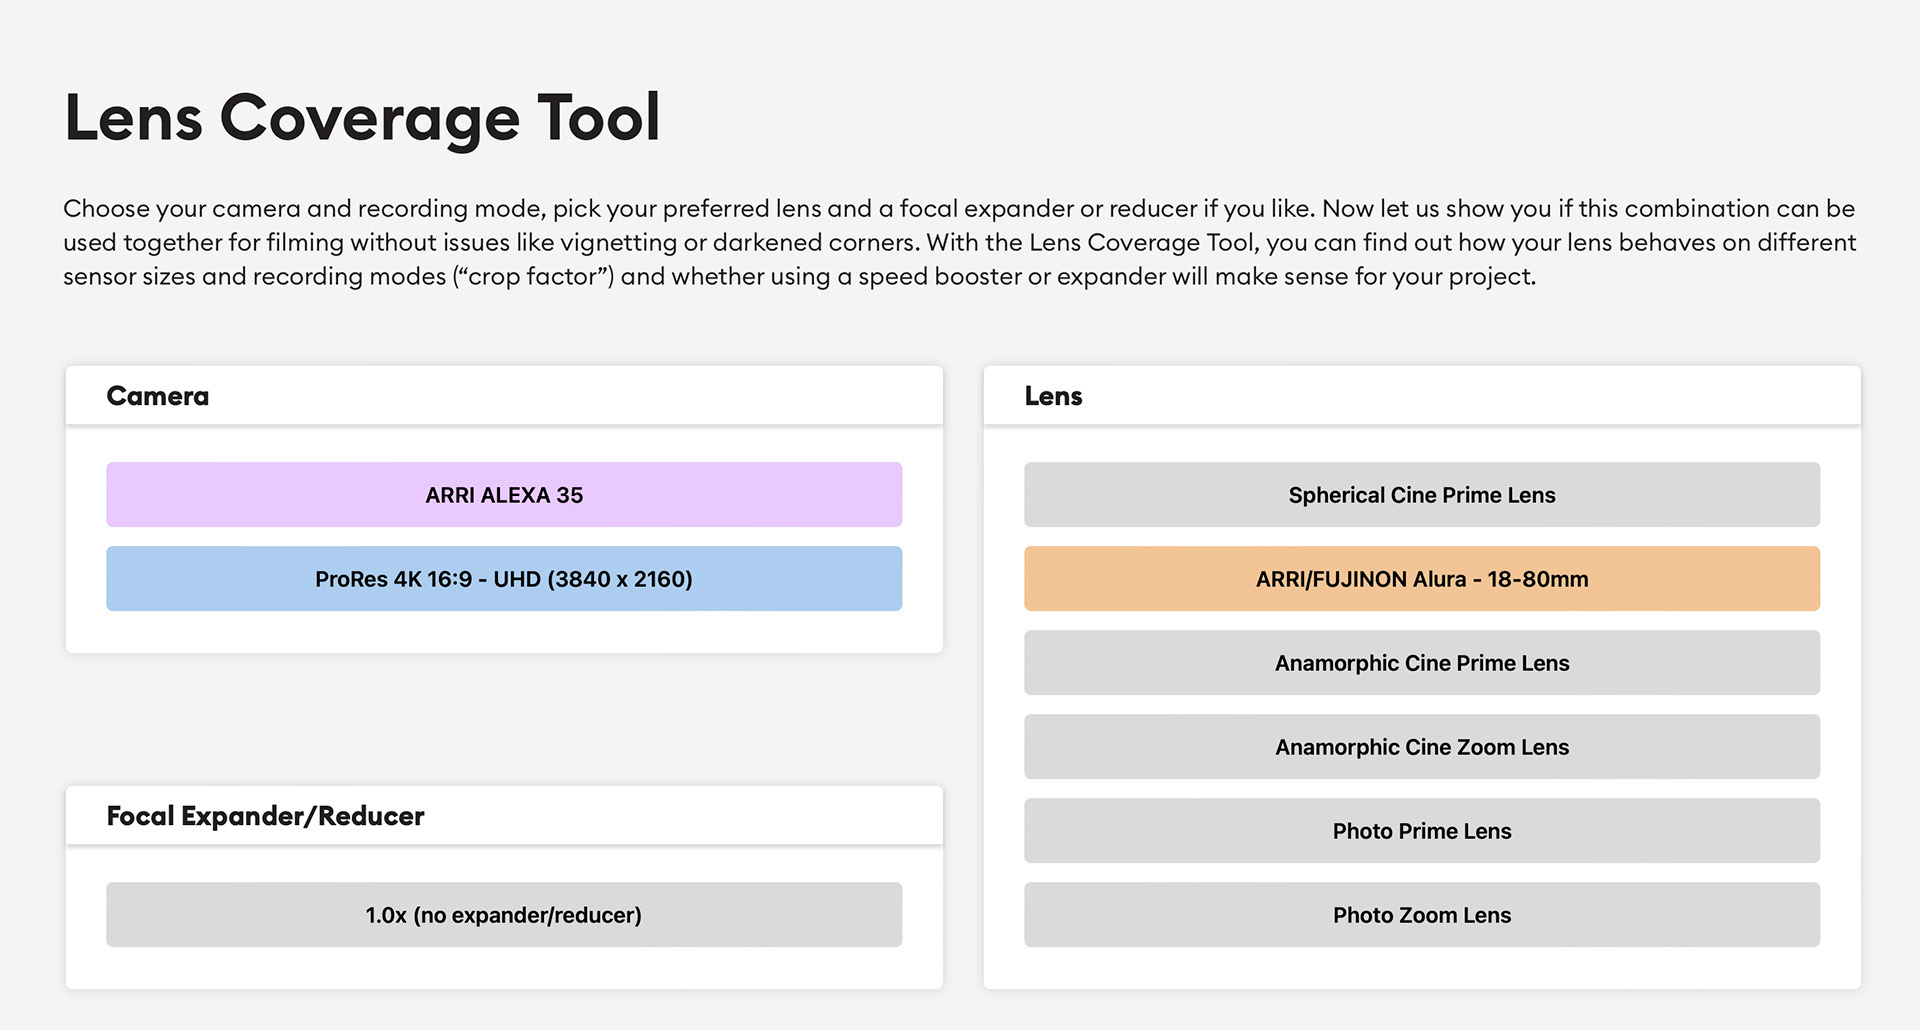Click the Lens Coverage Tool title

click(362, 118)
